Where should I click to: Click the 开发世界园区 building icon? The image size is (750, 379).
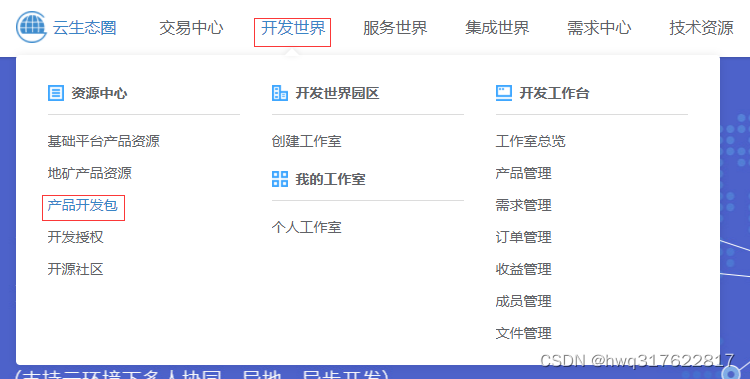(x=280, y=93)
